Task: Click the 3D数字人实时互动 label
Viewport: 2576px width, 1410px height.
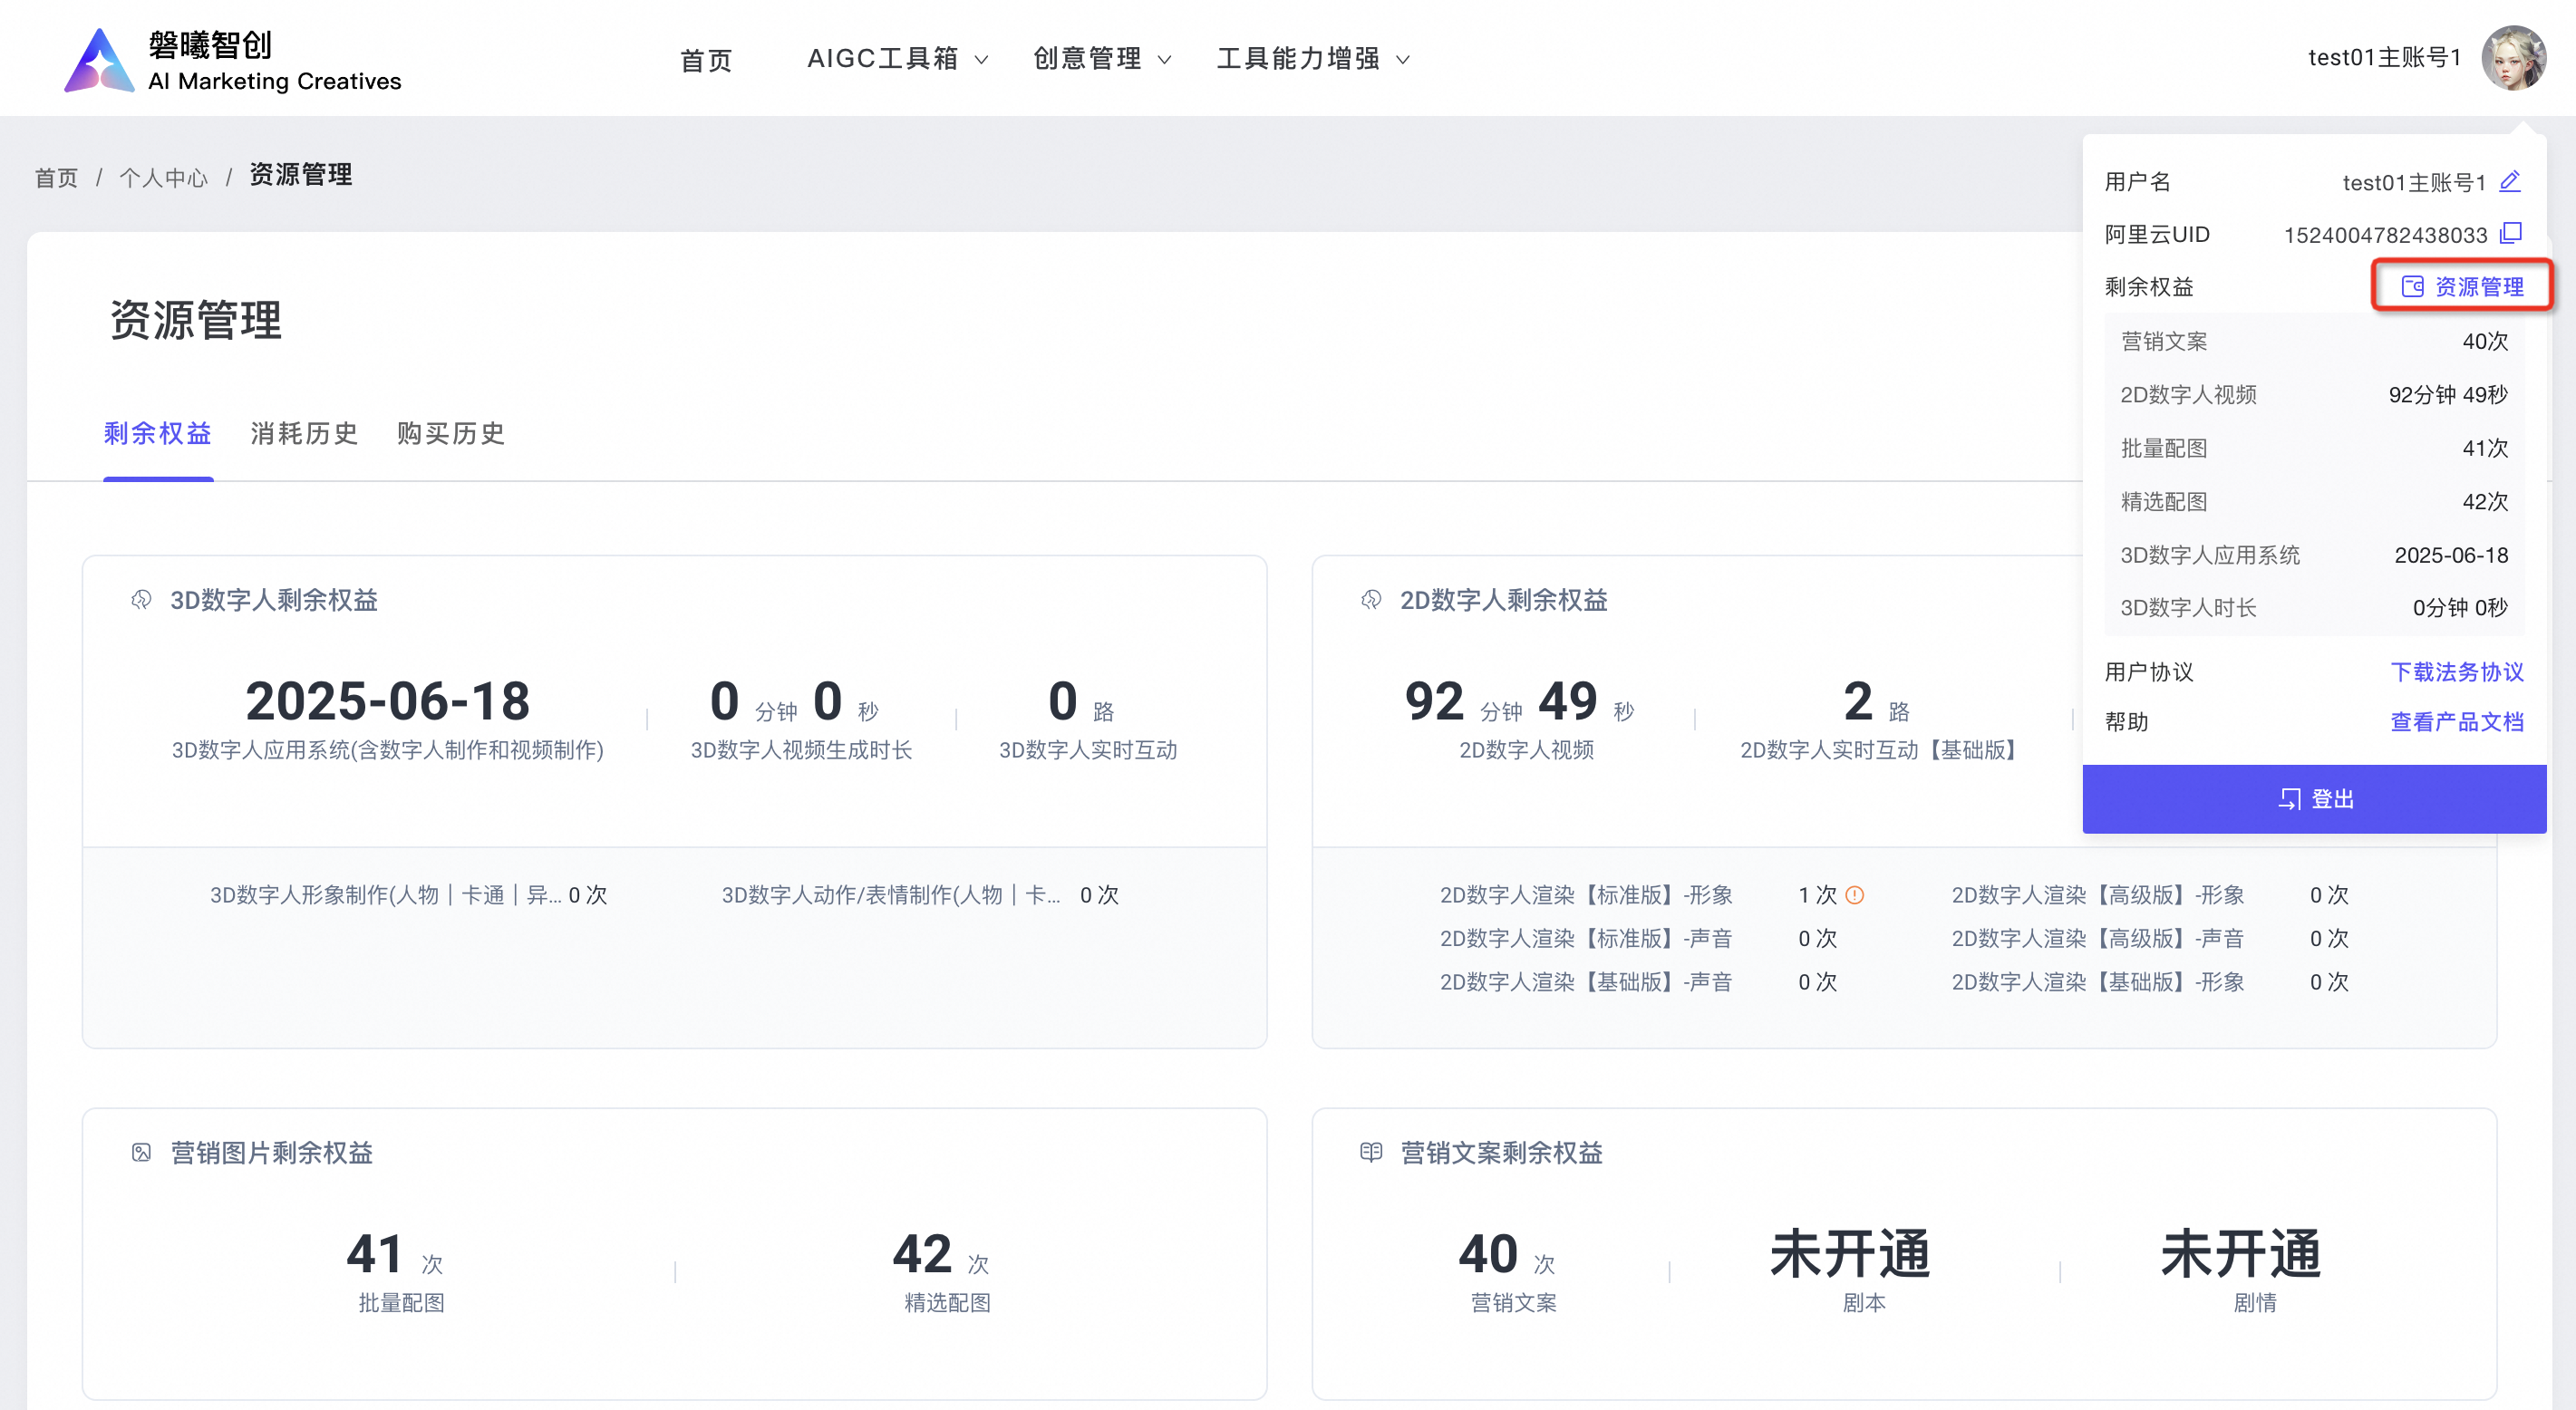Action: 1088,750
